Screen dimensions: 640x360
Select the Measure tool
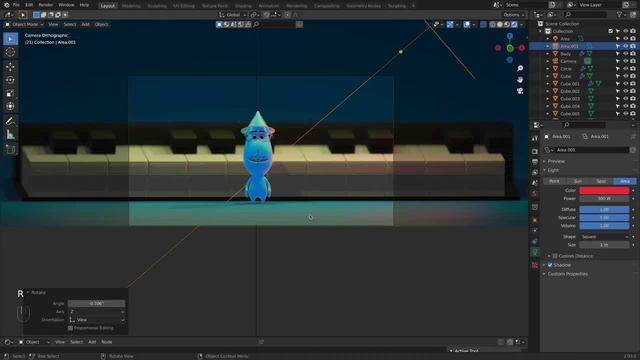pos(10,134)
